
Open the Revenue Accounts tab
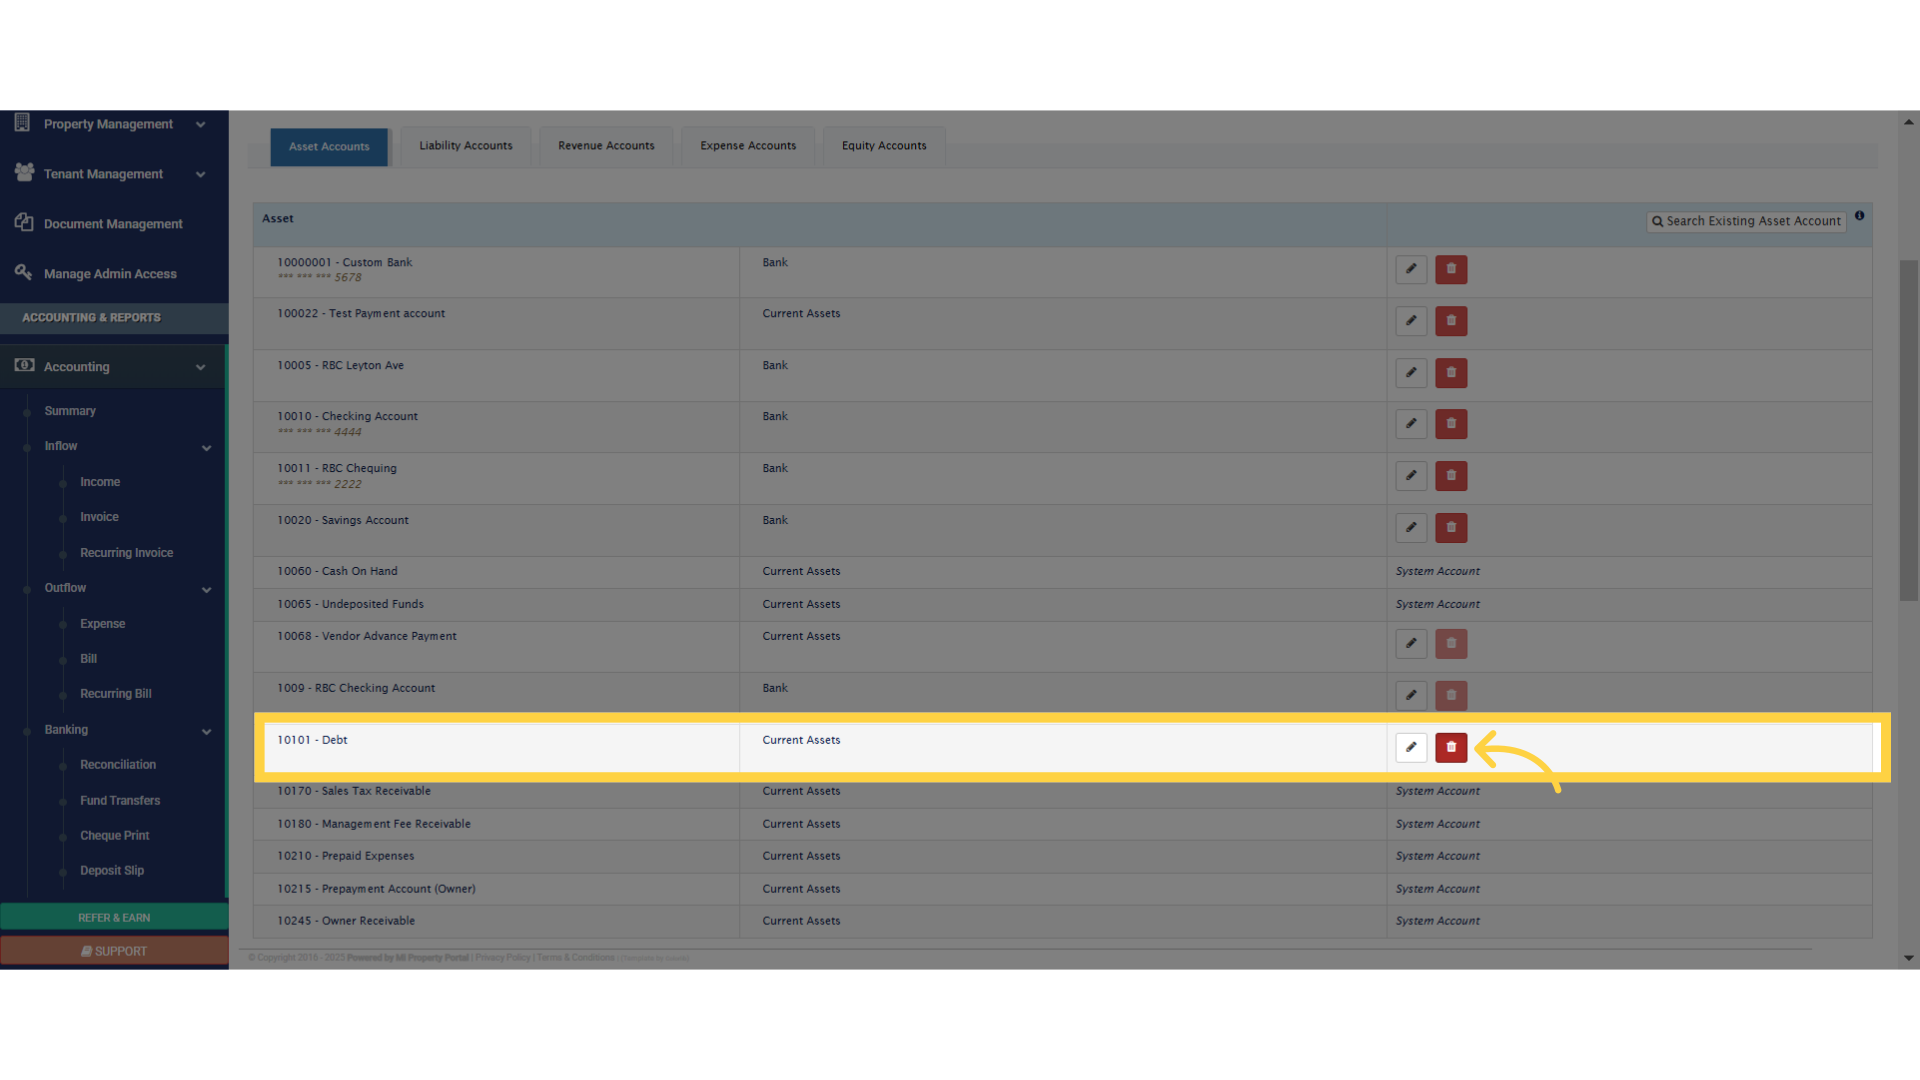pos(606,146)
